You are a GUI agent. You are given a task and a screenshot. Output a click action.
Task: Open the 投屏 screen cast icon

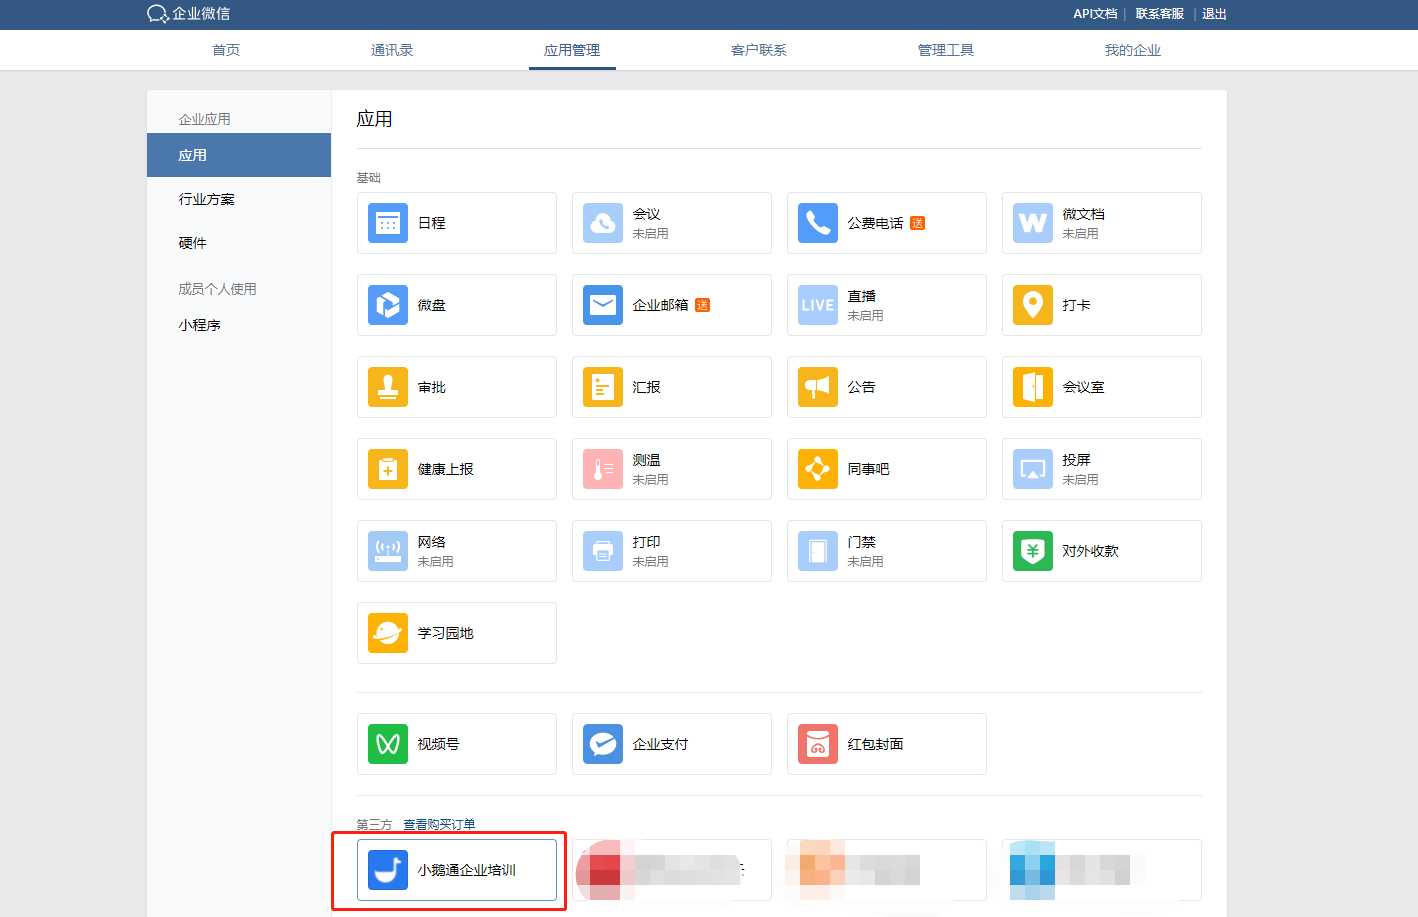pos(1033,469)
